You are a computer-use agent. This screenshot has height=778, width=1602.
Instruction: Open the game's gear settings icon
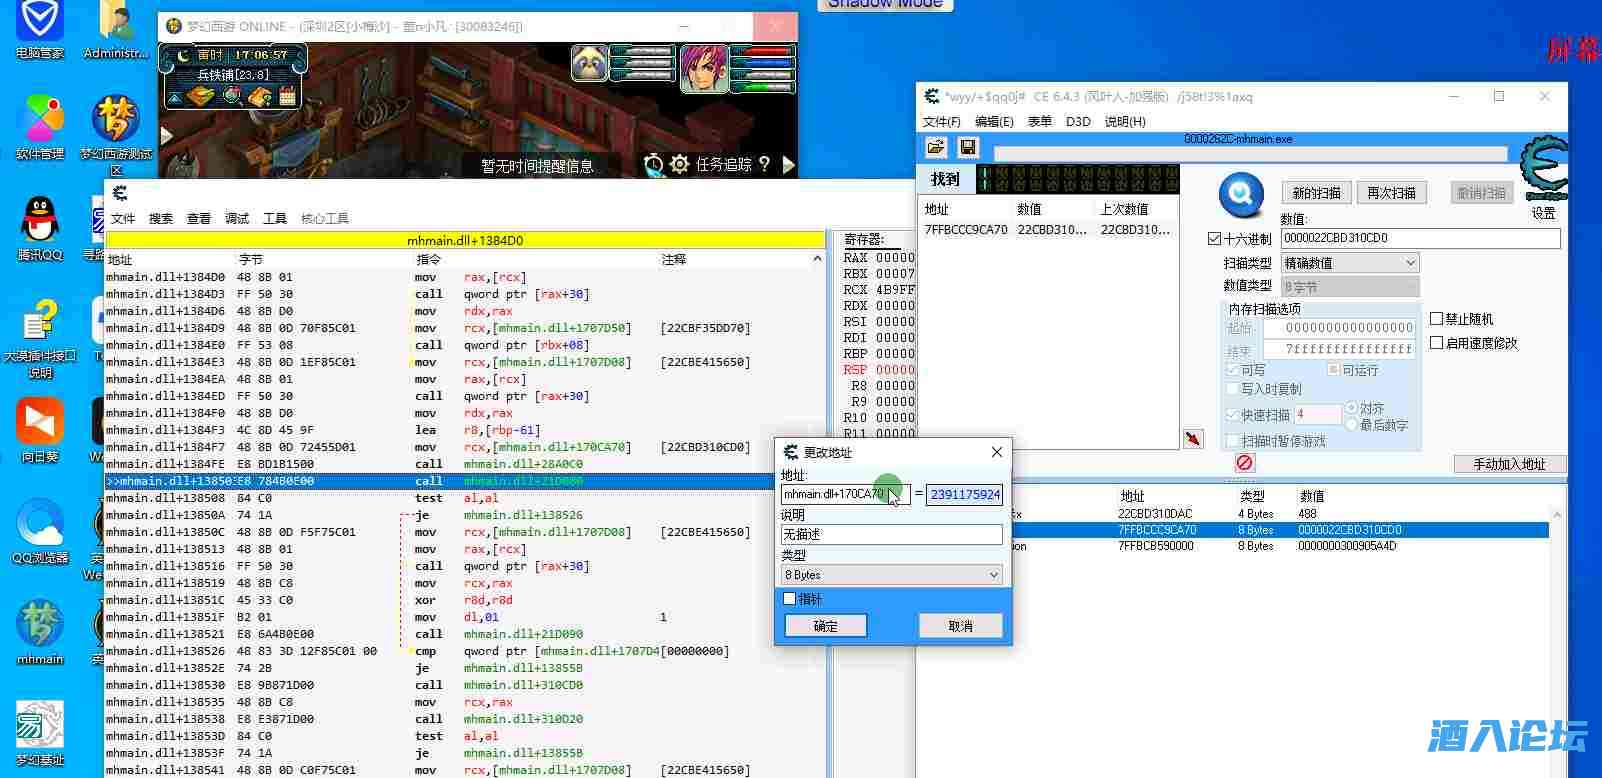[x=680, y=164]
